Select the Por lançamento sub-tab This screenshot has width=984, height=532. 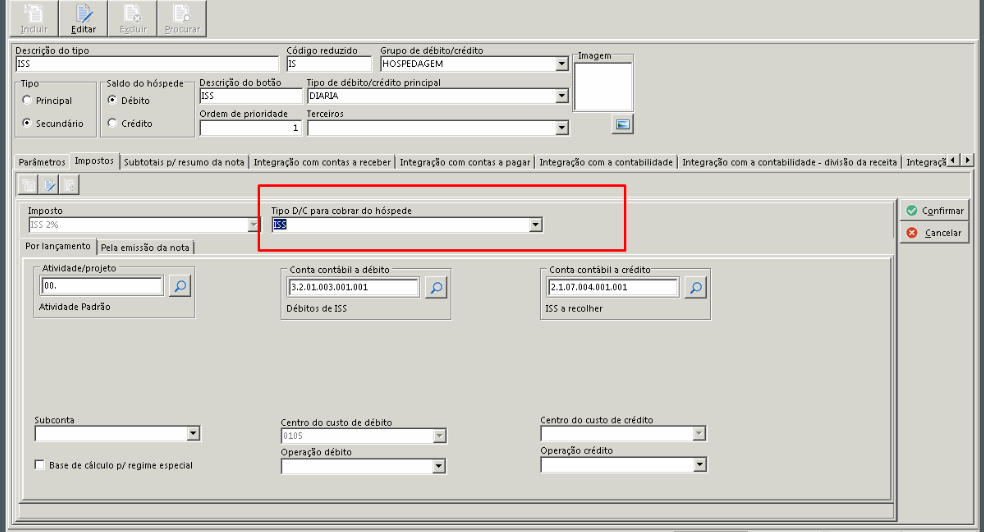tap(58, 246)
